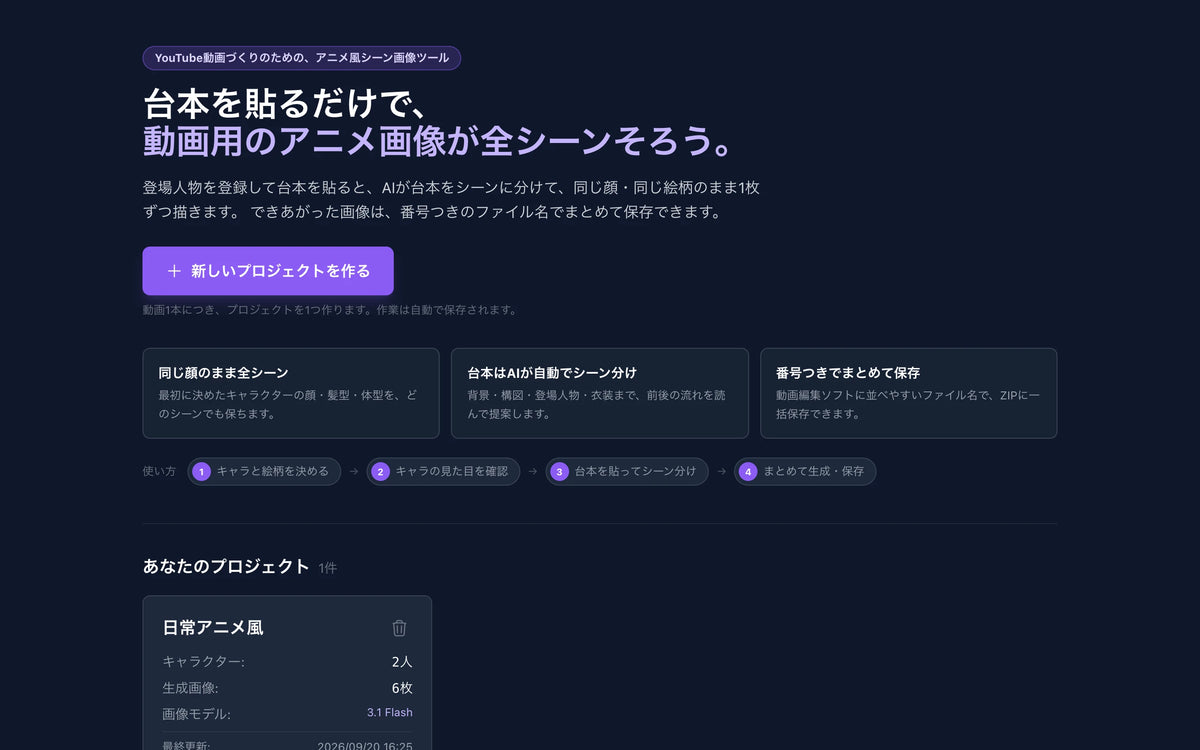Click the purple headline 動画用のアニメ画像が全シーンそろう。
The height and width of the screenshot is (750, 1200).
pos(440,141)
